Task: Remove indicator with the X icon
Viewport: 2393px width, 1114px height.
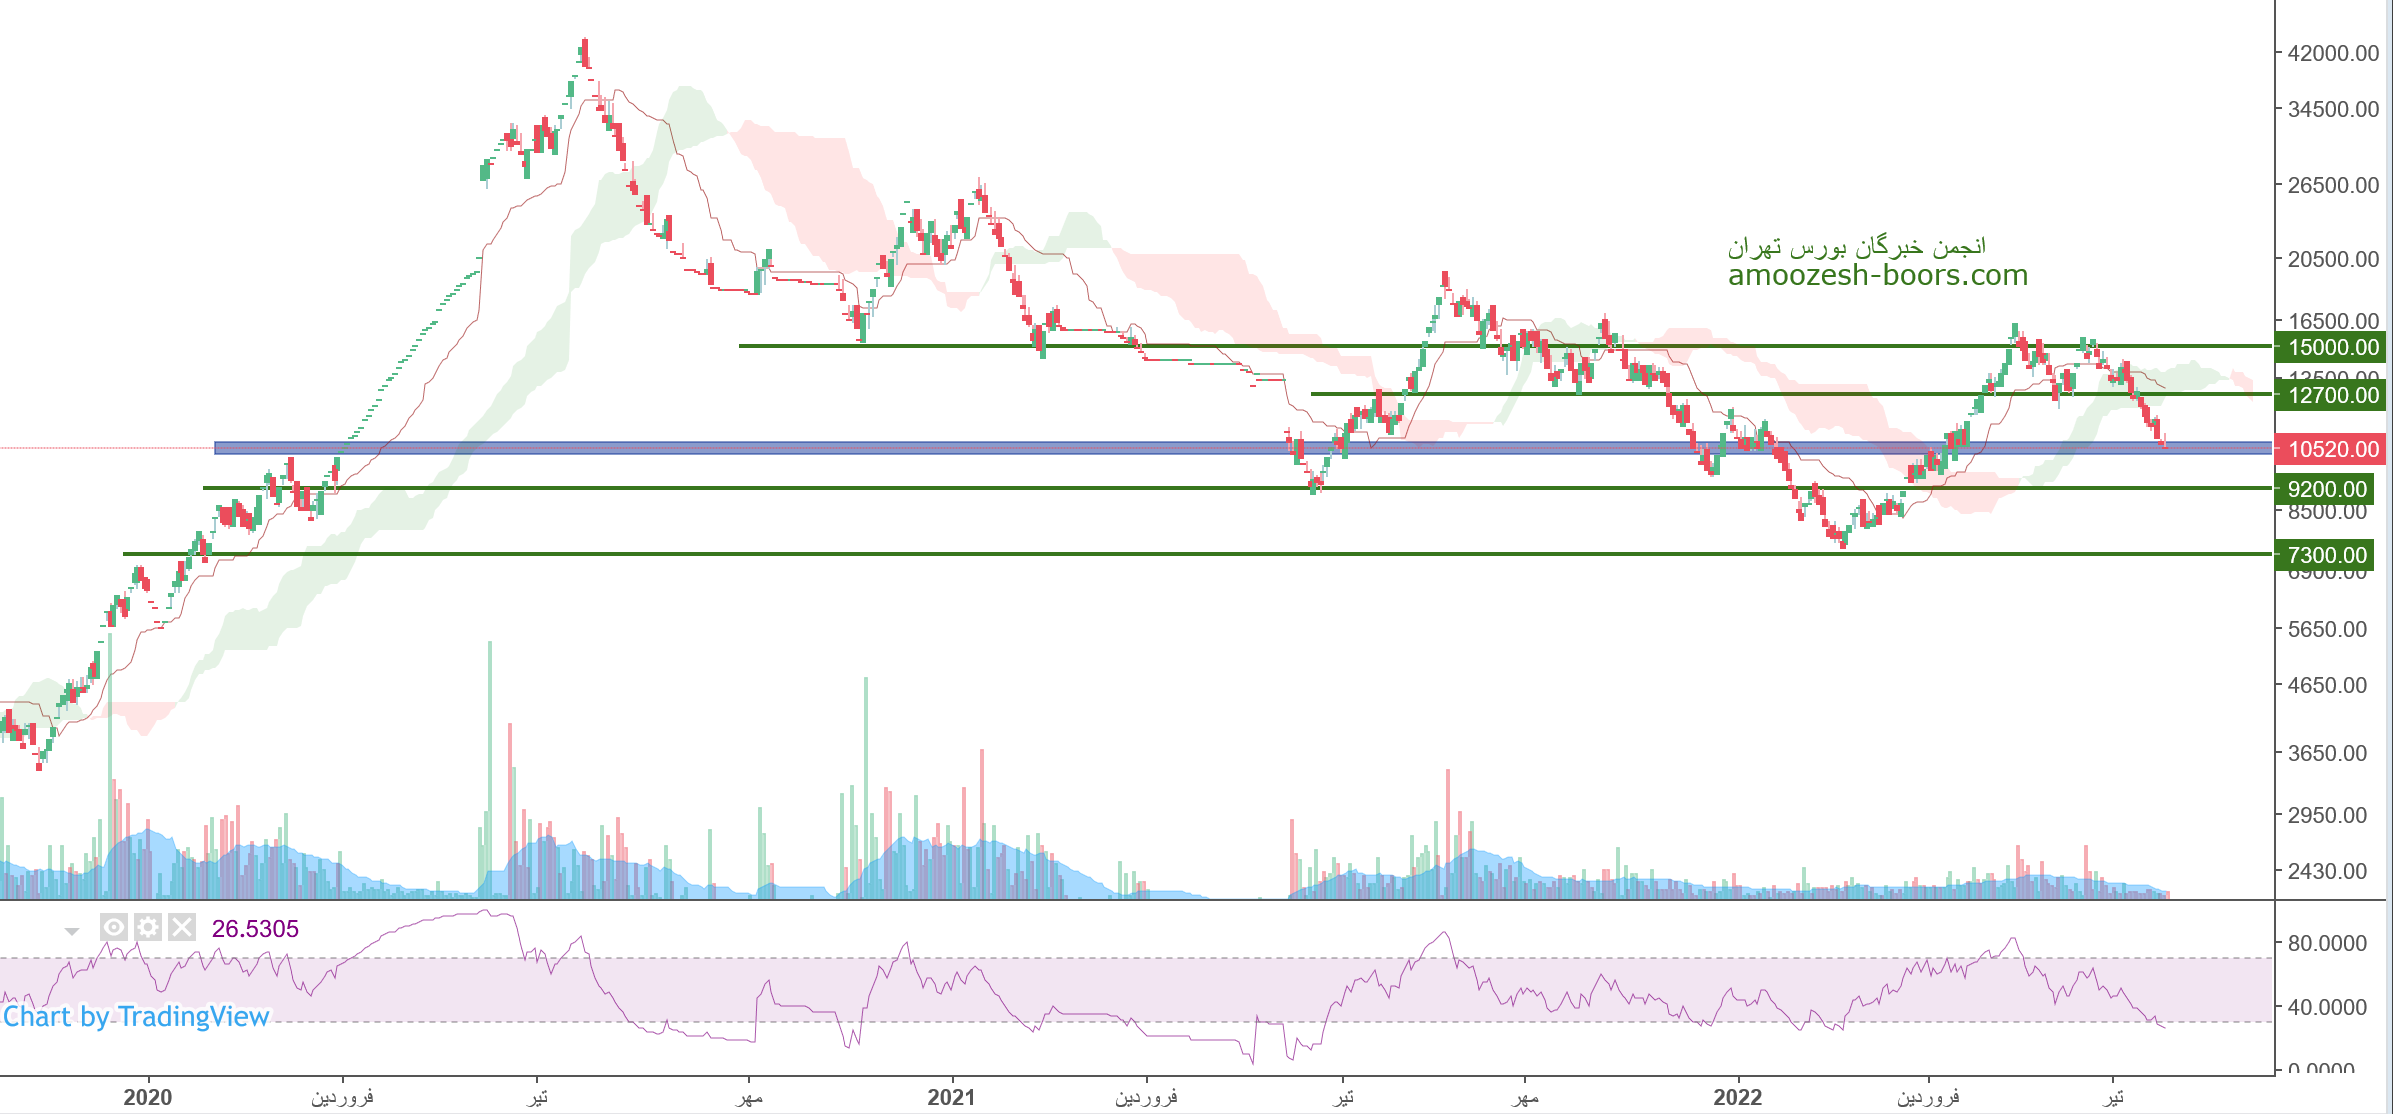Action: (x=181, y=928)
